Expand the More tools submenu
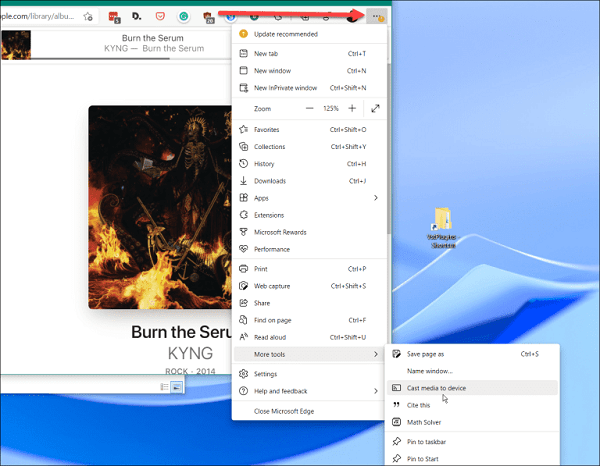Screen dimensions: 600x466 [375, 354]
